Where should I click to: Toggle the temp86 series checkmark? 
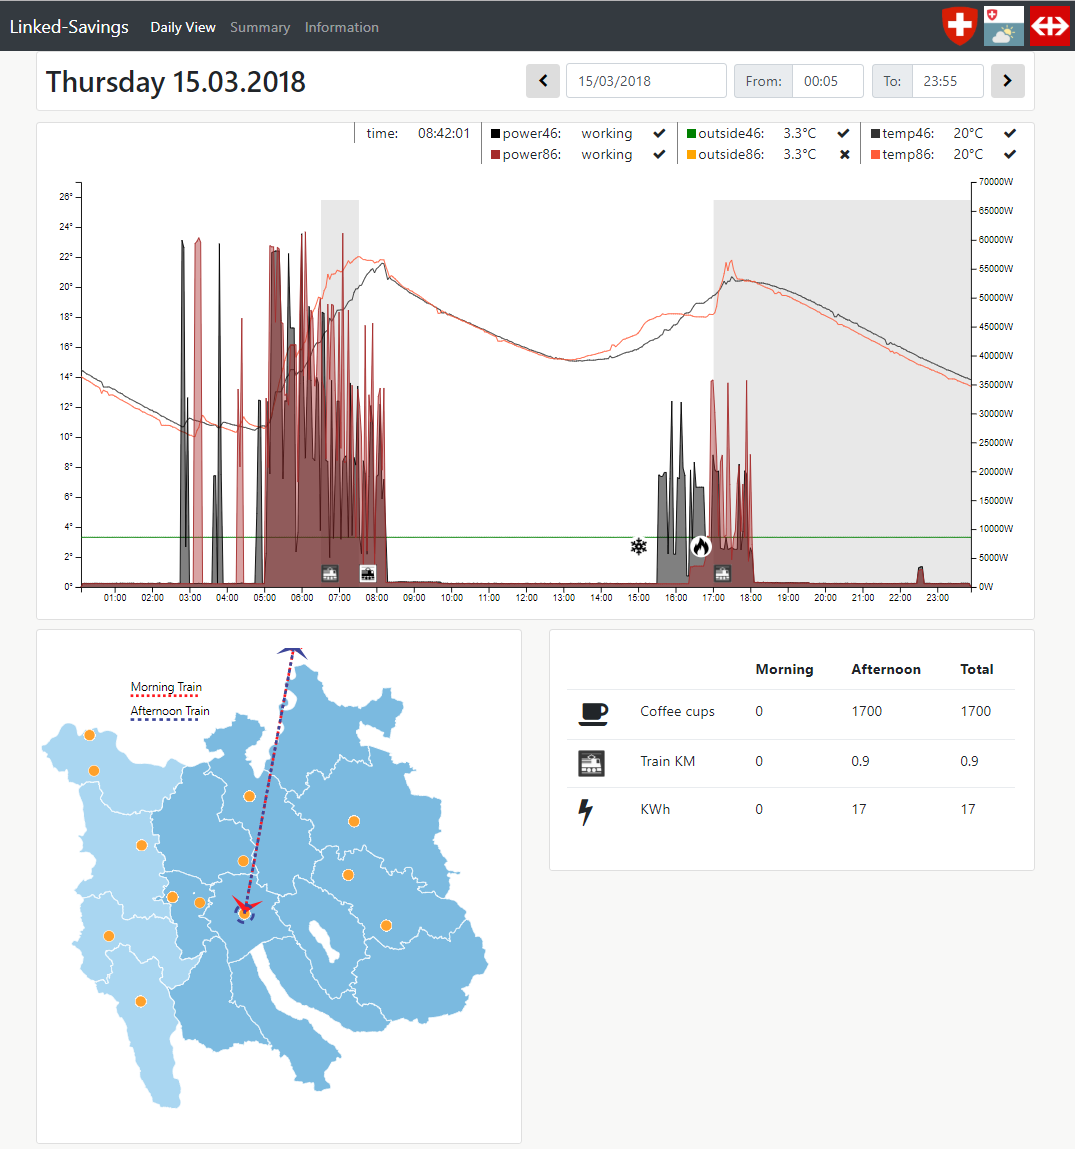pos(1010,154)
